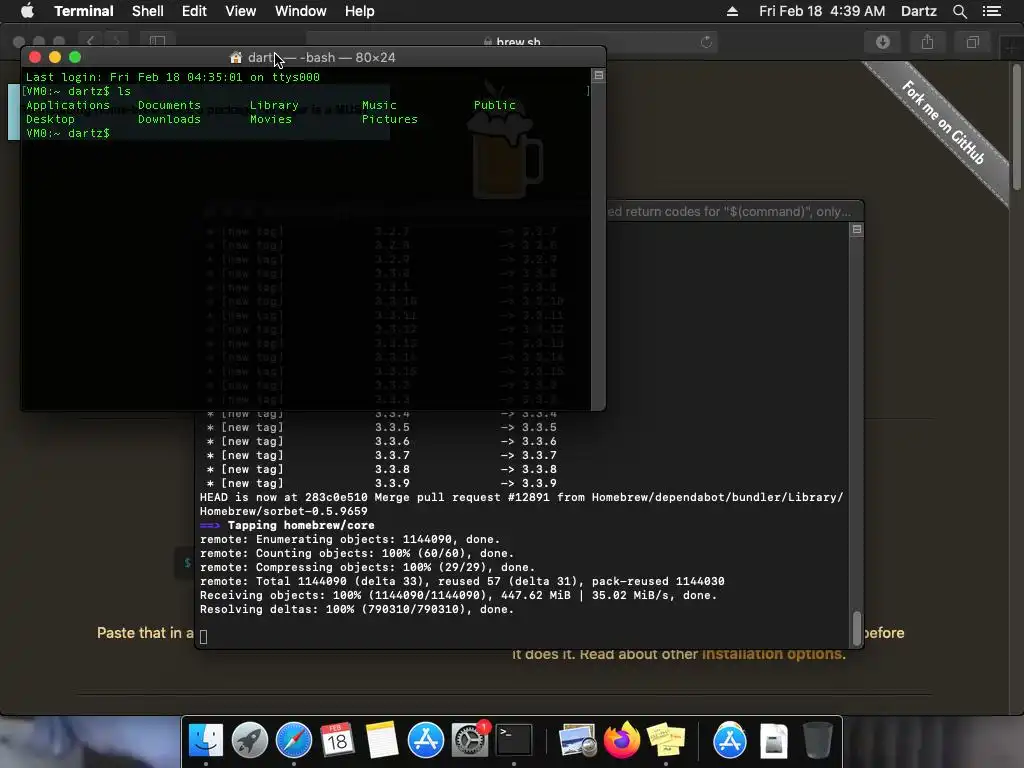The width and height of the screenshot is (1024, 768).
Task: Open the Terminal application menu
Action: (84, 11)
